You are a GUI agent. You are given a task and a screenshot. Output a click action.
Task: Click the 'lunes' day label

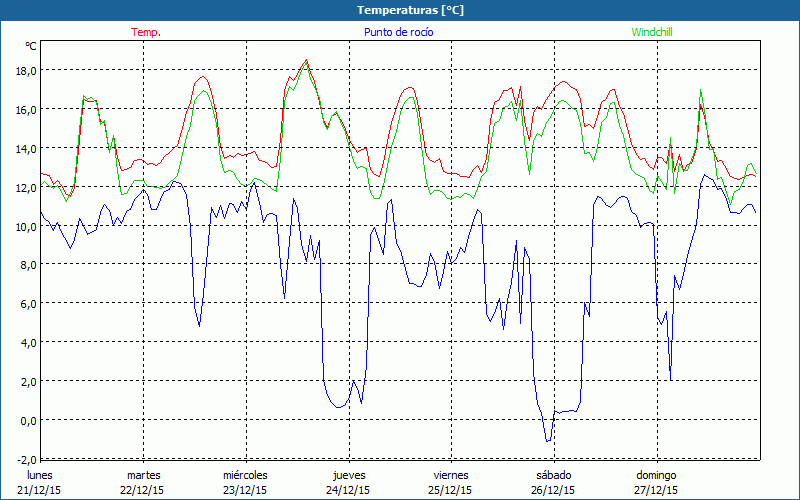40,475
